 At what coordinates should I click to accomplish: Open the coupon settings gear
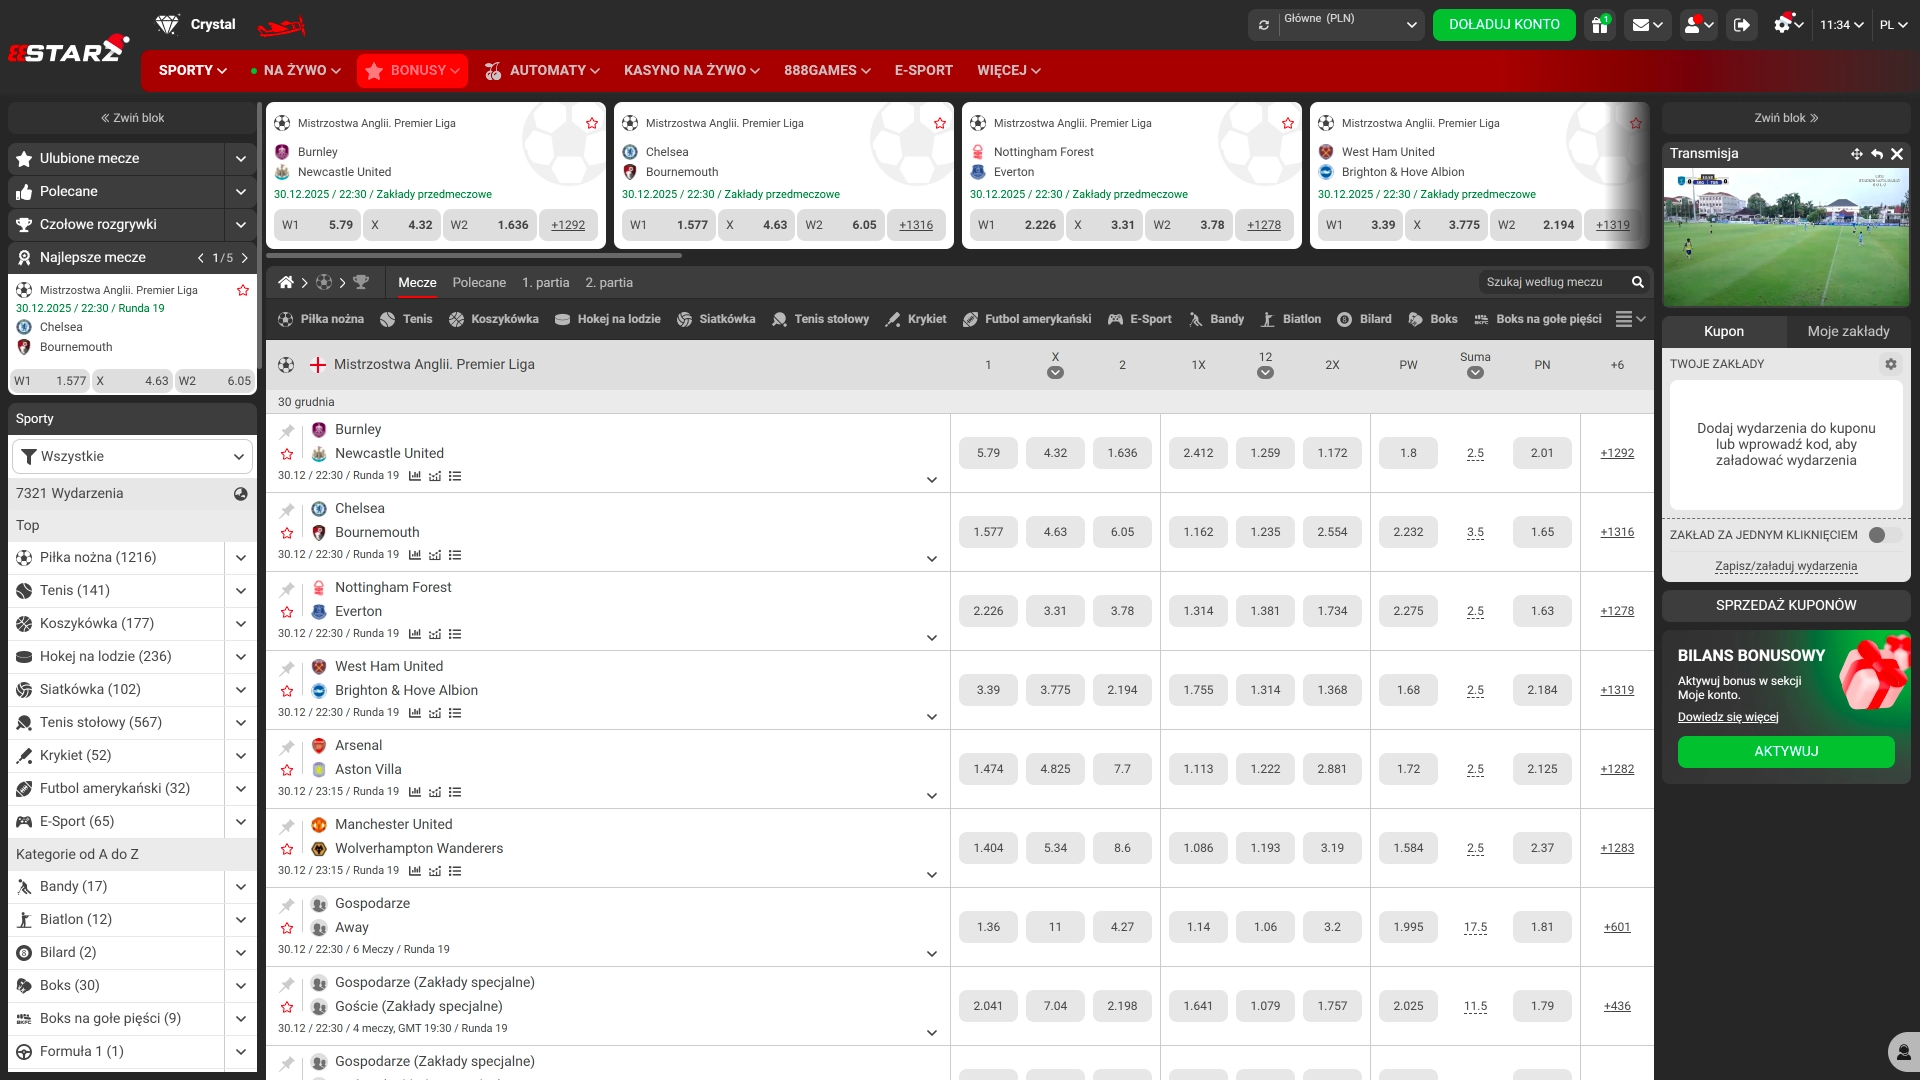1891,364
